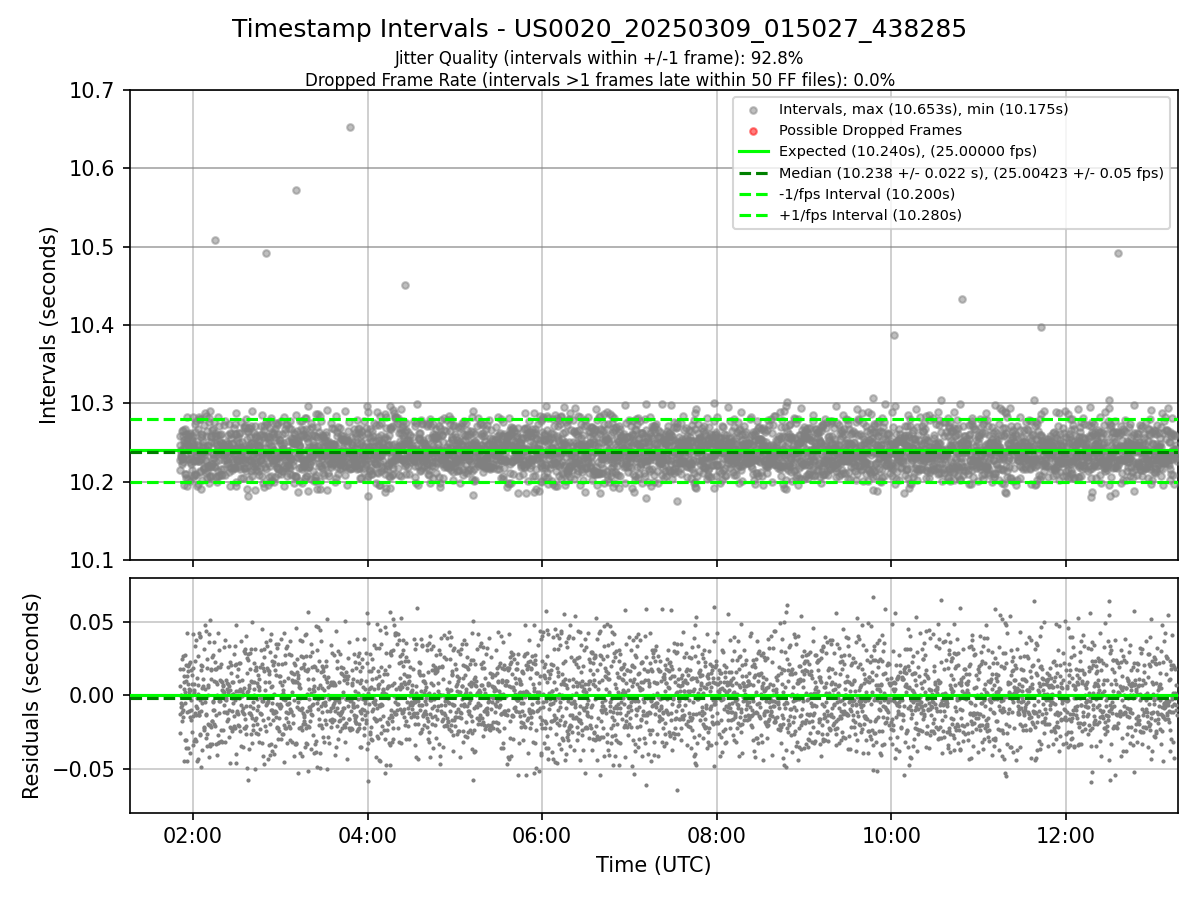This screenshot has height=900, width=1200.
Task: Click the 'Dropped Frame Rate' 0.0% subtitle line
Action: pos(599,79)
